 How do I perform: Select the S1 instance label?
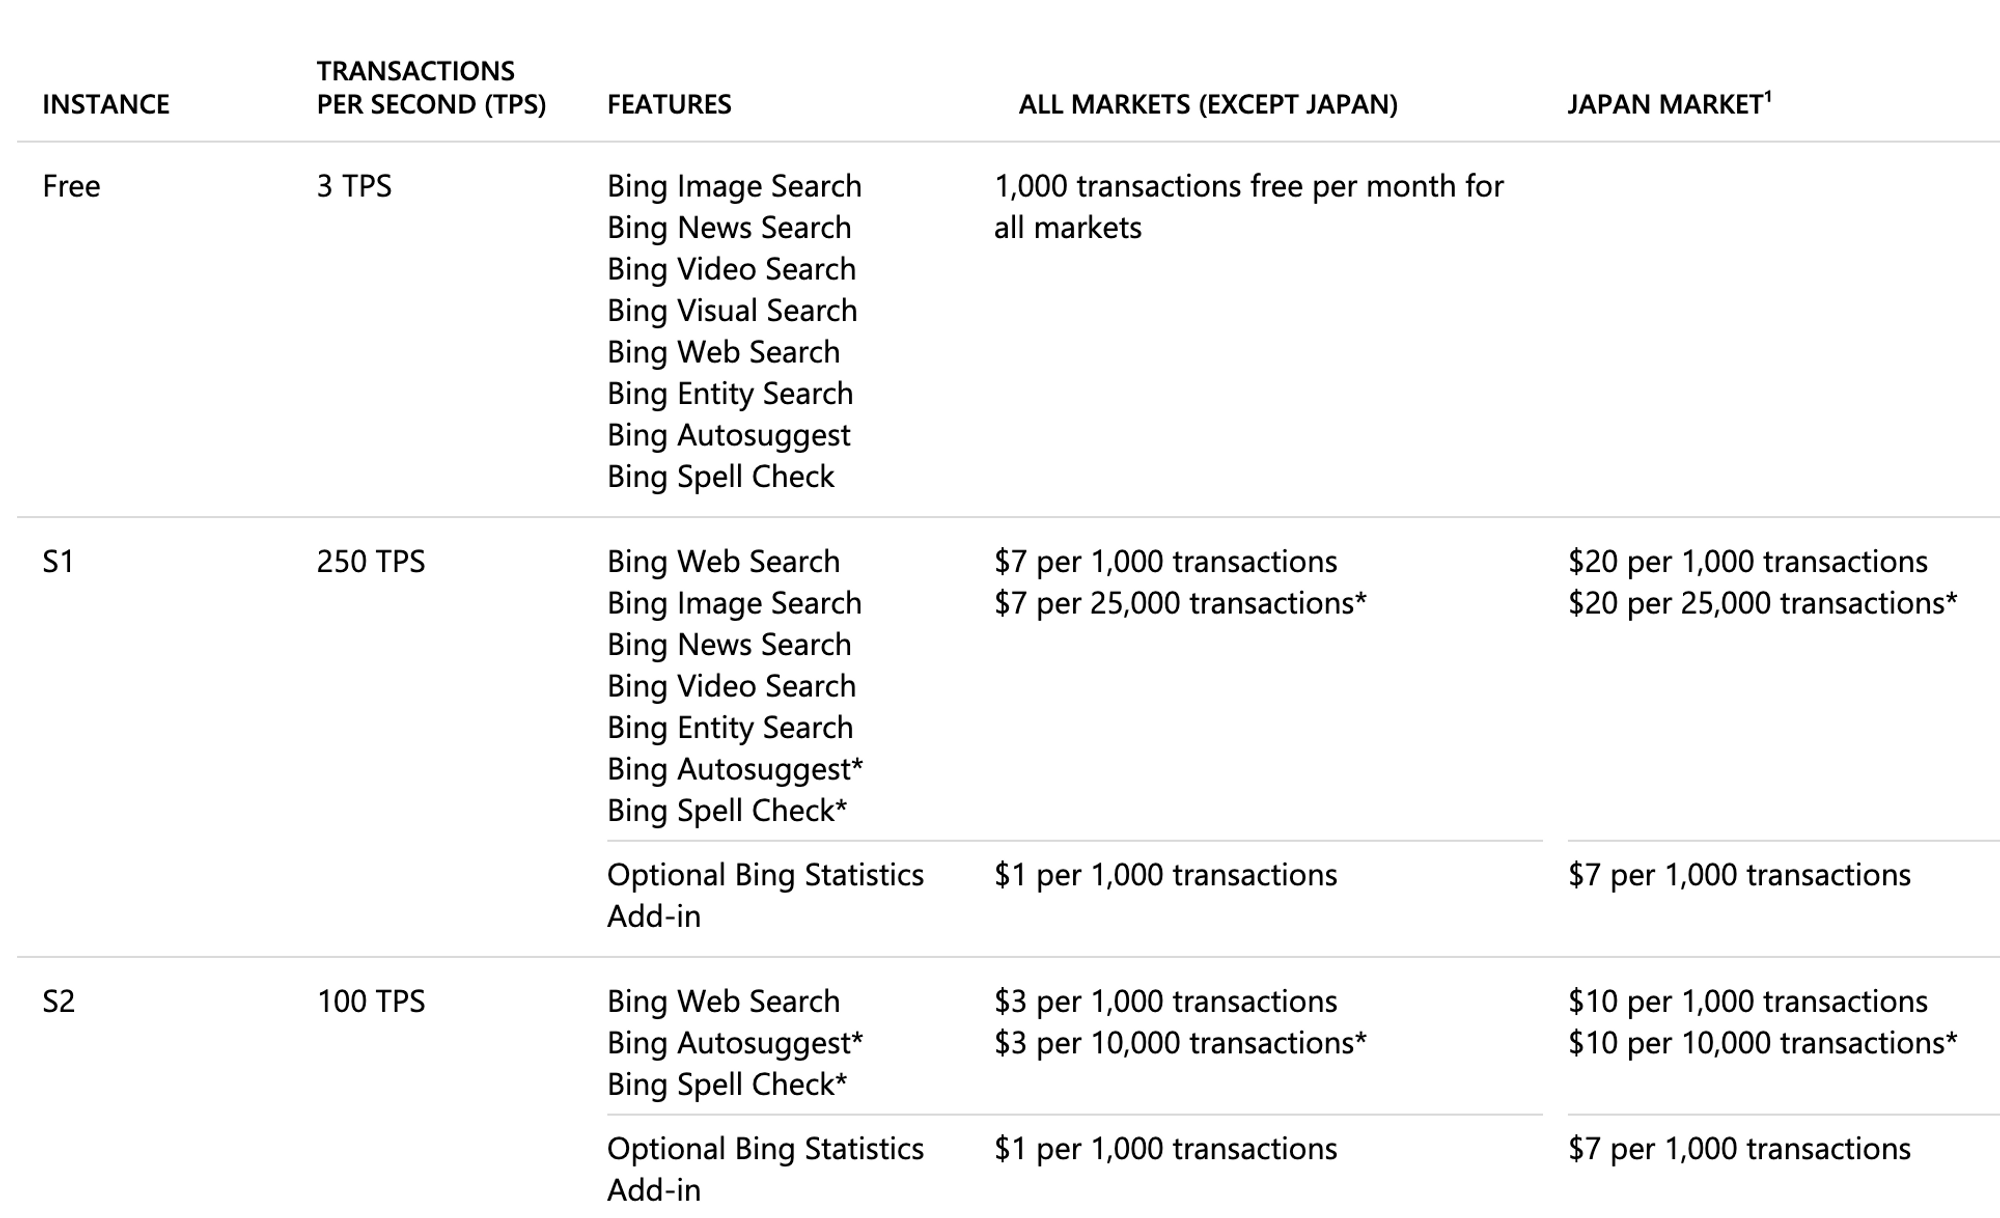pos(58,561)
